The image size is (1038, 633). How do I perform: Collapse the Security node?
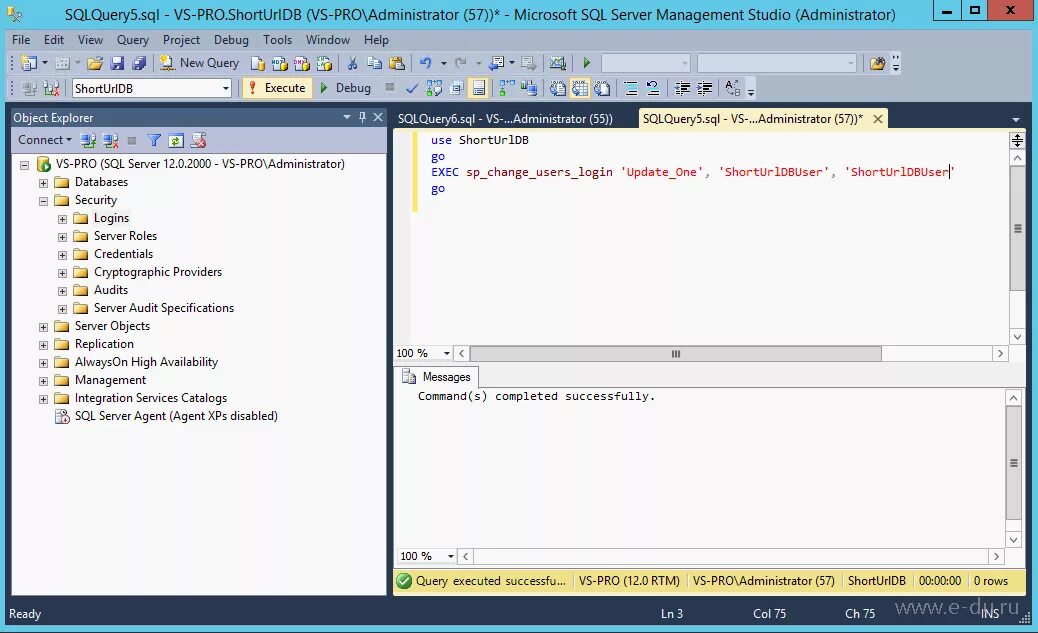(44, 199)
